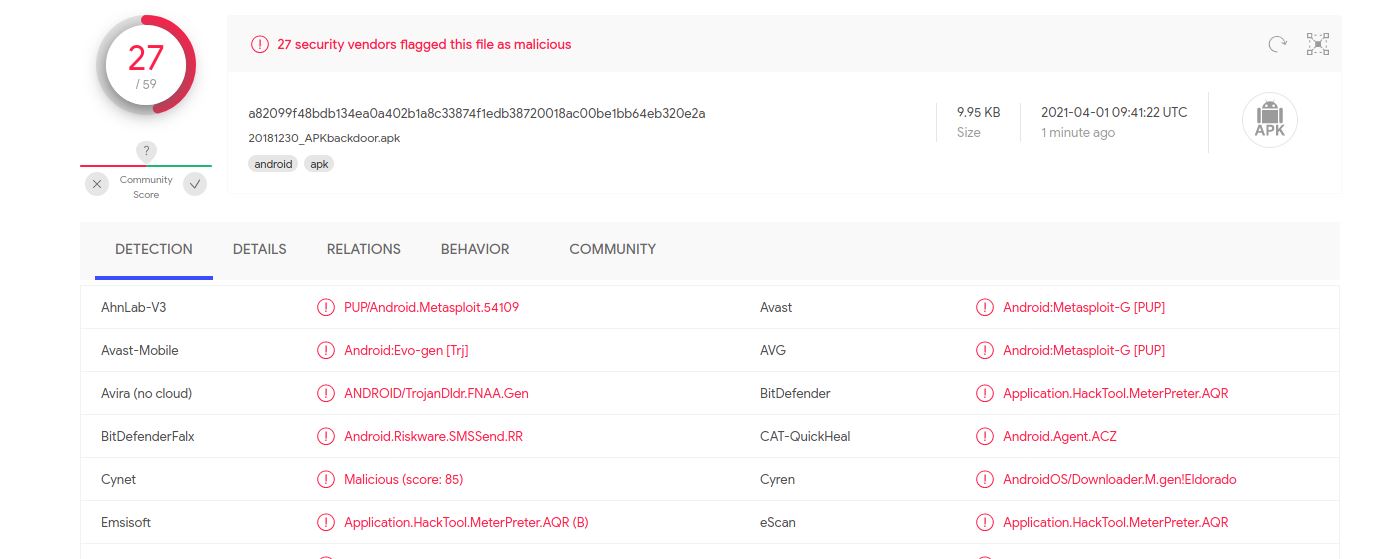Vote file as harmless with checkmark icon

point(195,184)
